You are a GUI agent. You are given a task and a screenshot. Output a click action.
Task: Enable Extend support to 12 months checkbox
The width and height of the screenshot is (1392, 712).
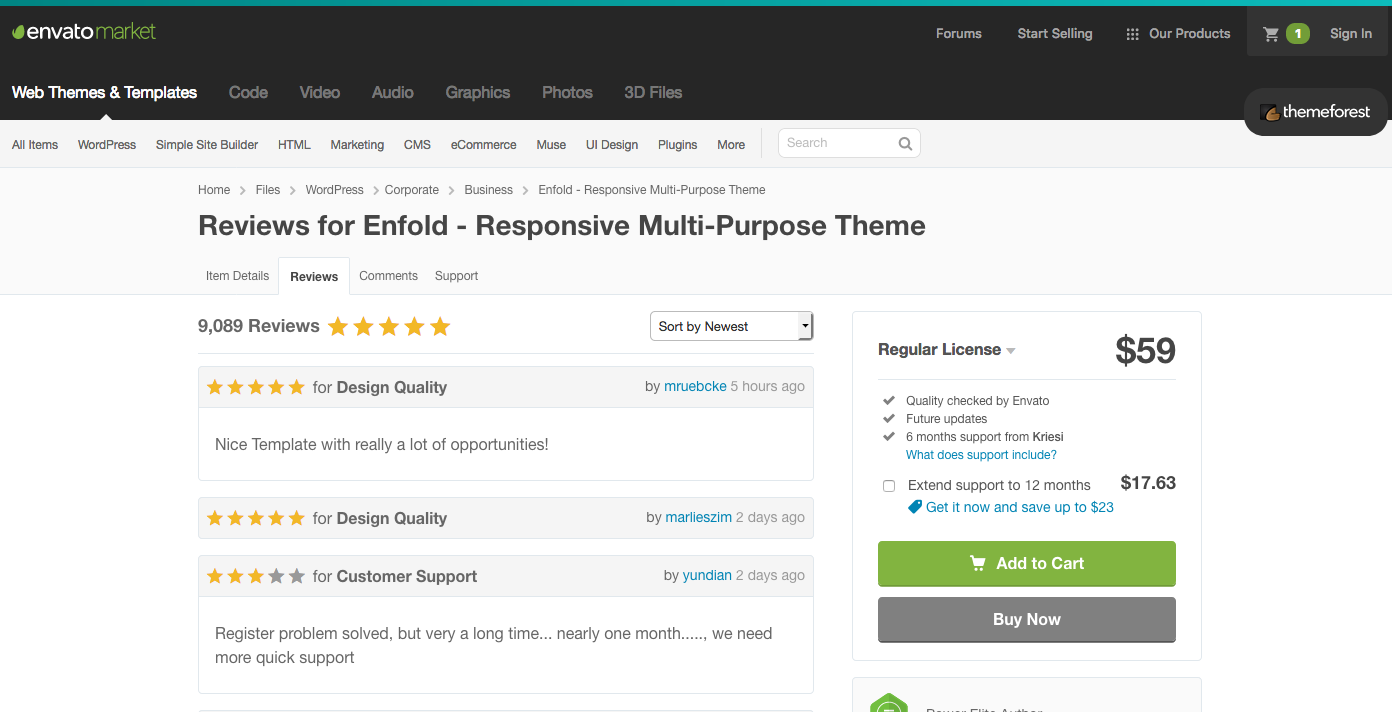(x=889, y=486)
